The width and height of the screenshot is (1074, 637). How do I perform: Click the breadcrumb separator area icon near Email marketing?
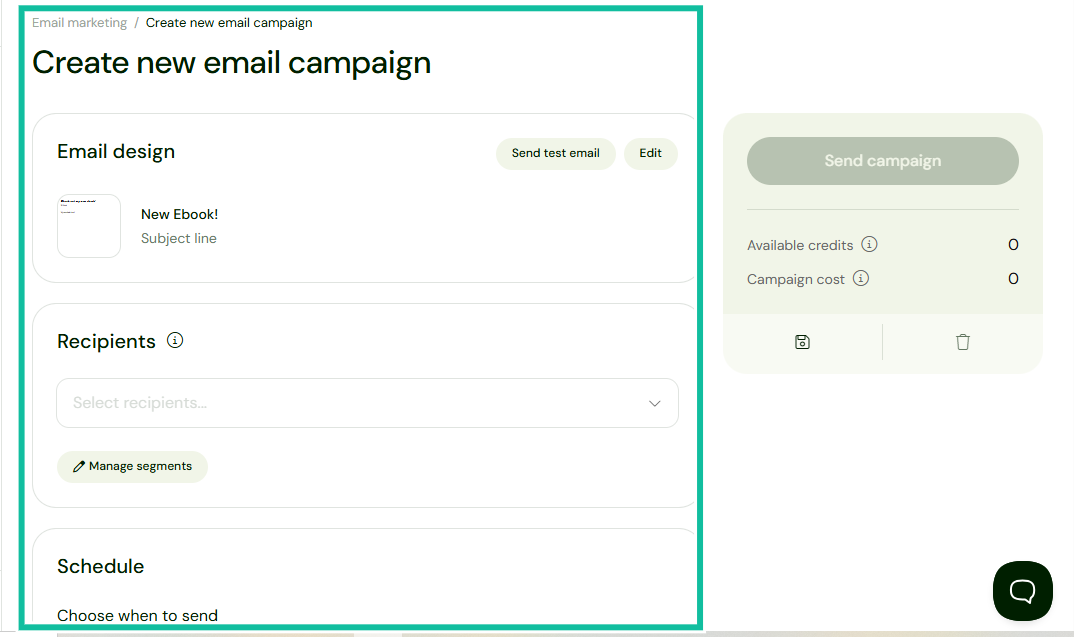(137, 22)
